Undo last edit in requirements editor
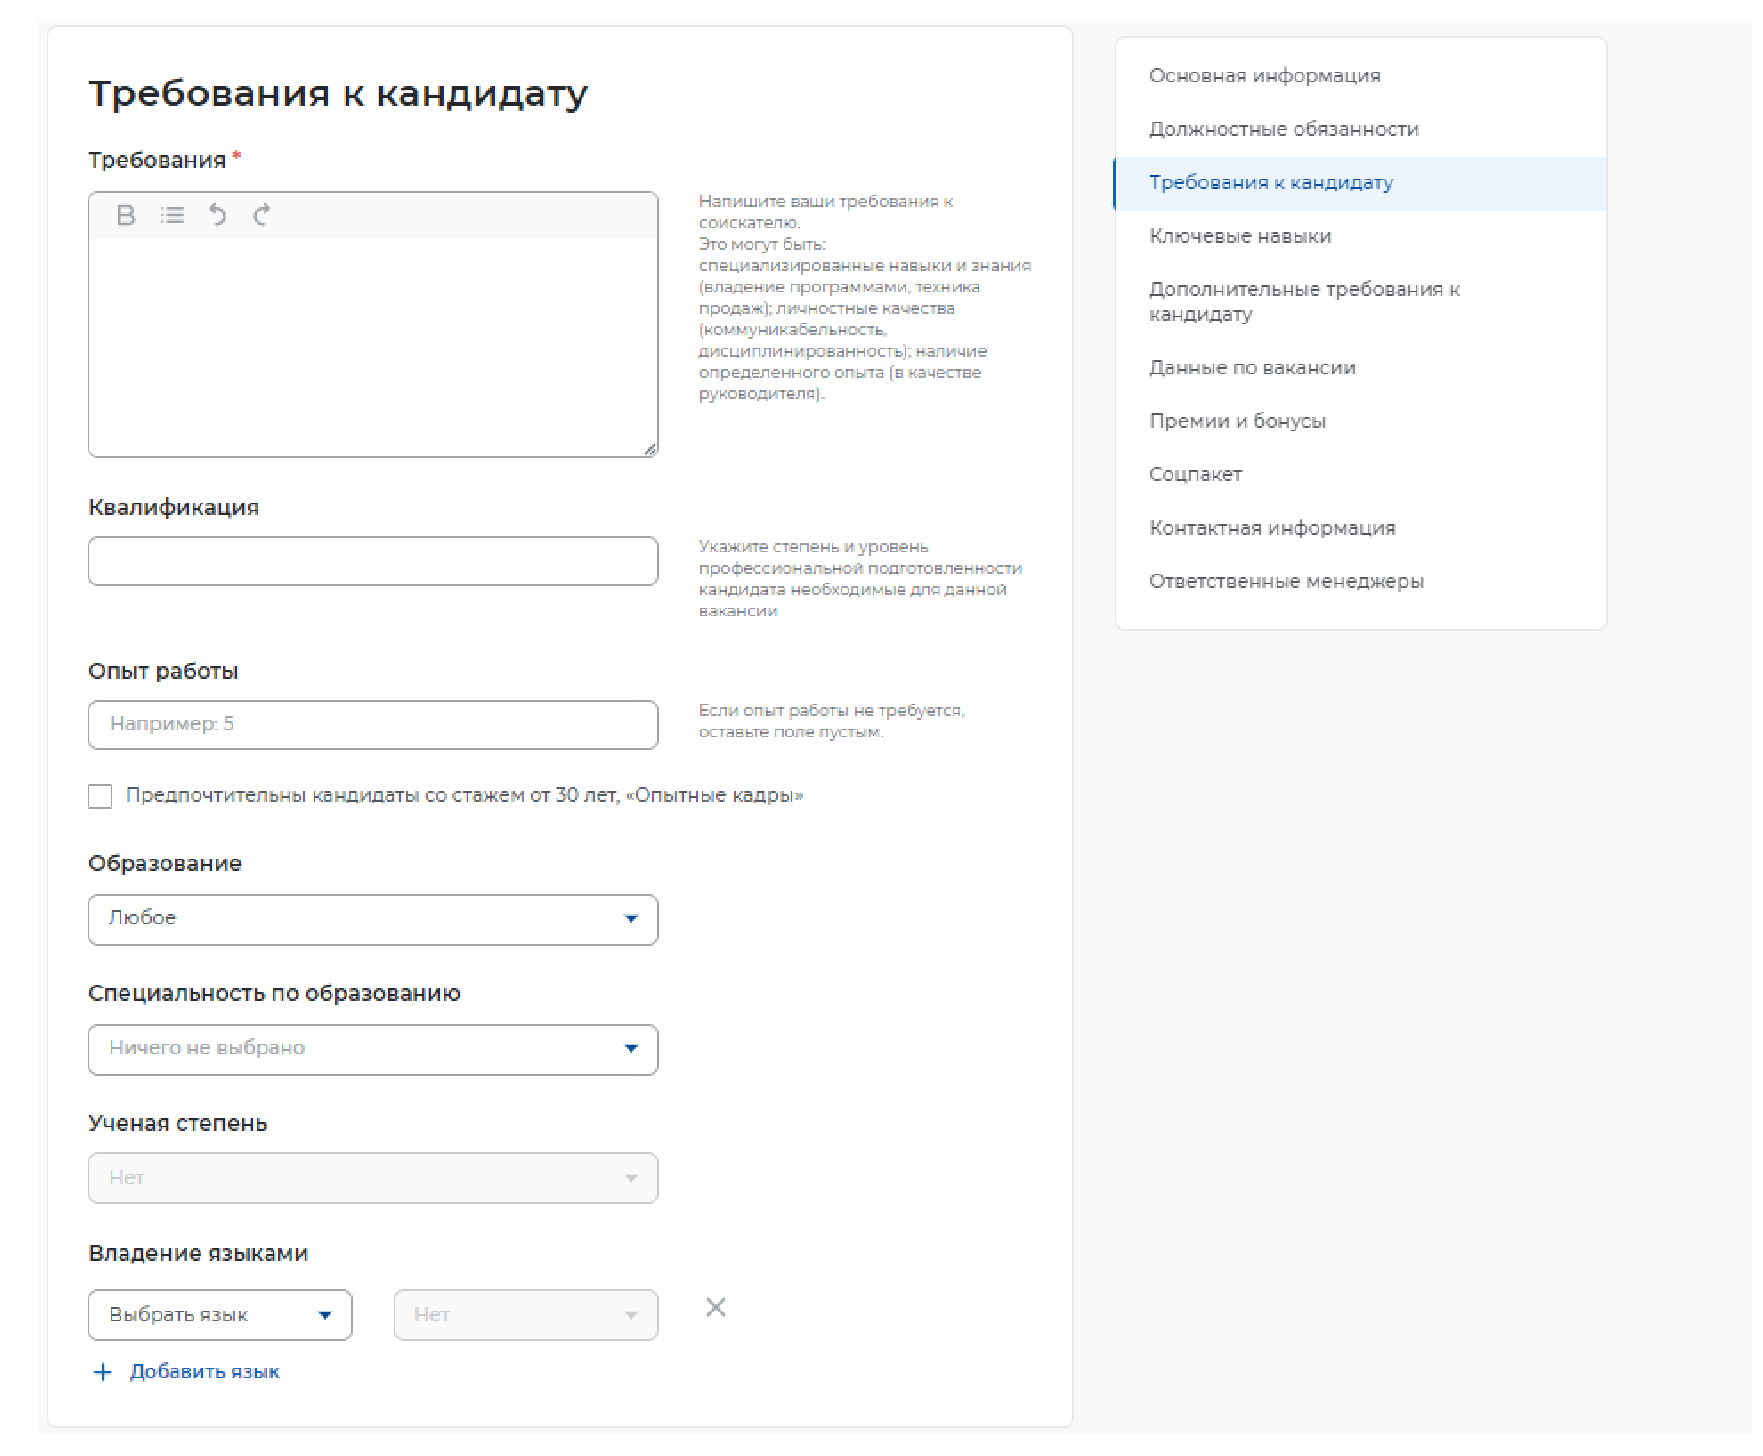This screenshot has width=1763, height=1456. (217, 215)
